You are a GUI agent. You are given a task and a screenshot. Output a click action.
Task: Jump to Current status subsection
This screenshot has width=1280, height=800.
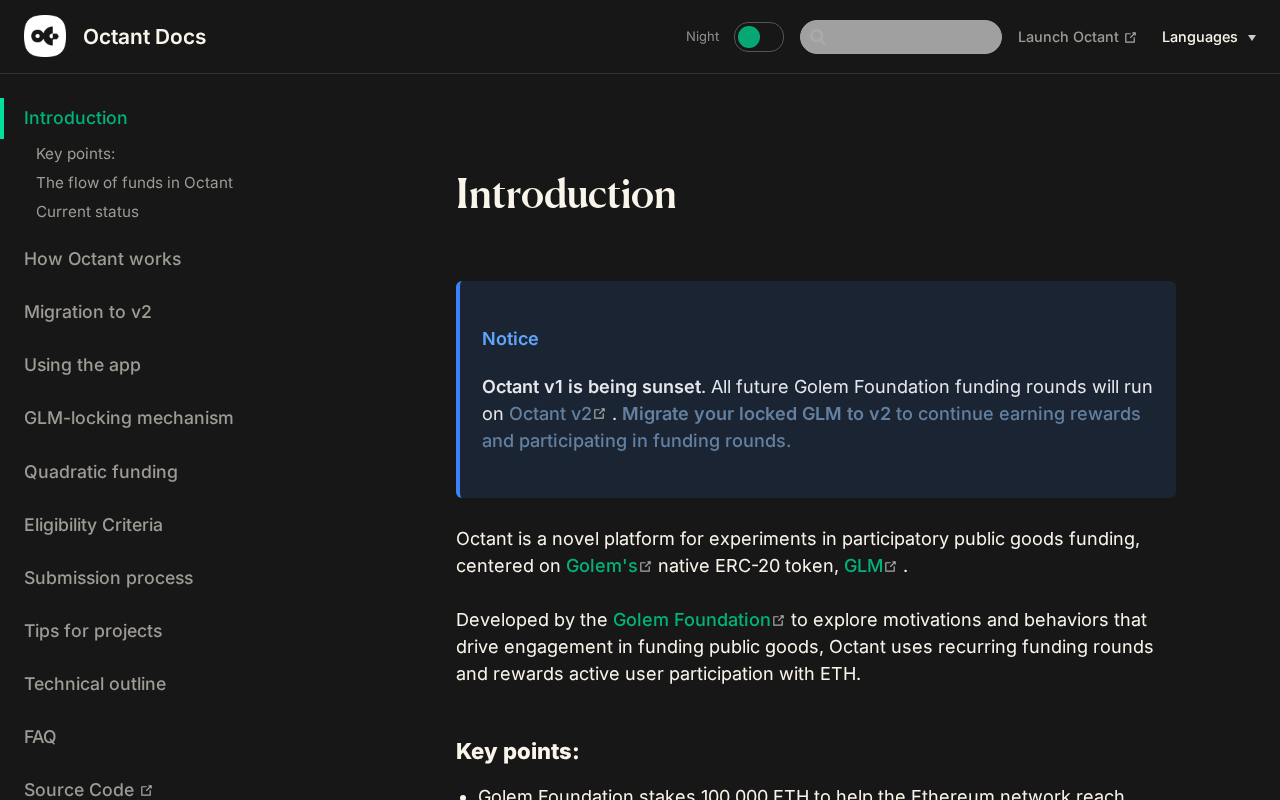(x=87, y=212)
